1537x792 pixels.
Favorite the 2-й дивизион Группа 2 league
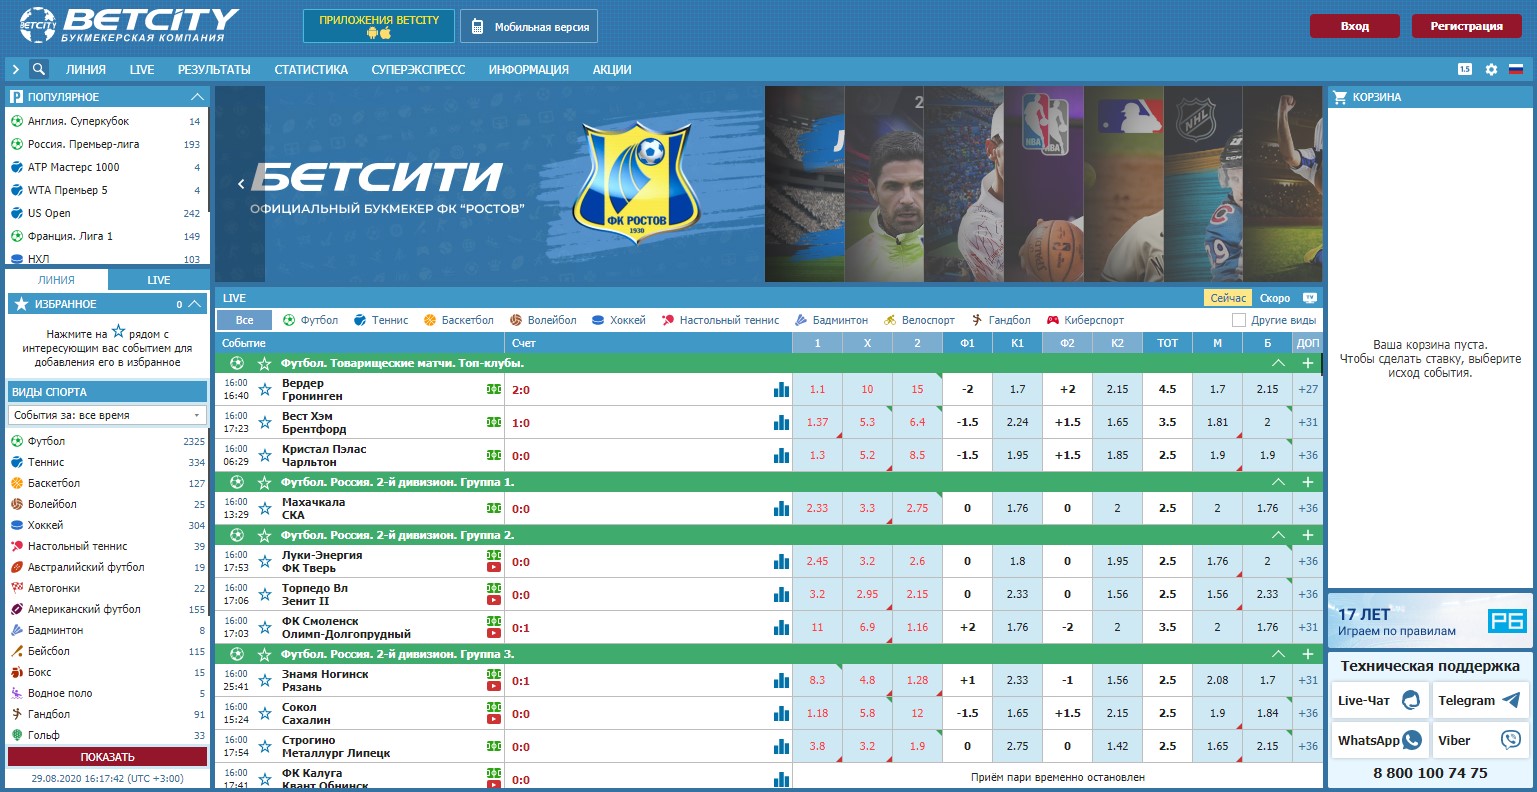[264, 535]
